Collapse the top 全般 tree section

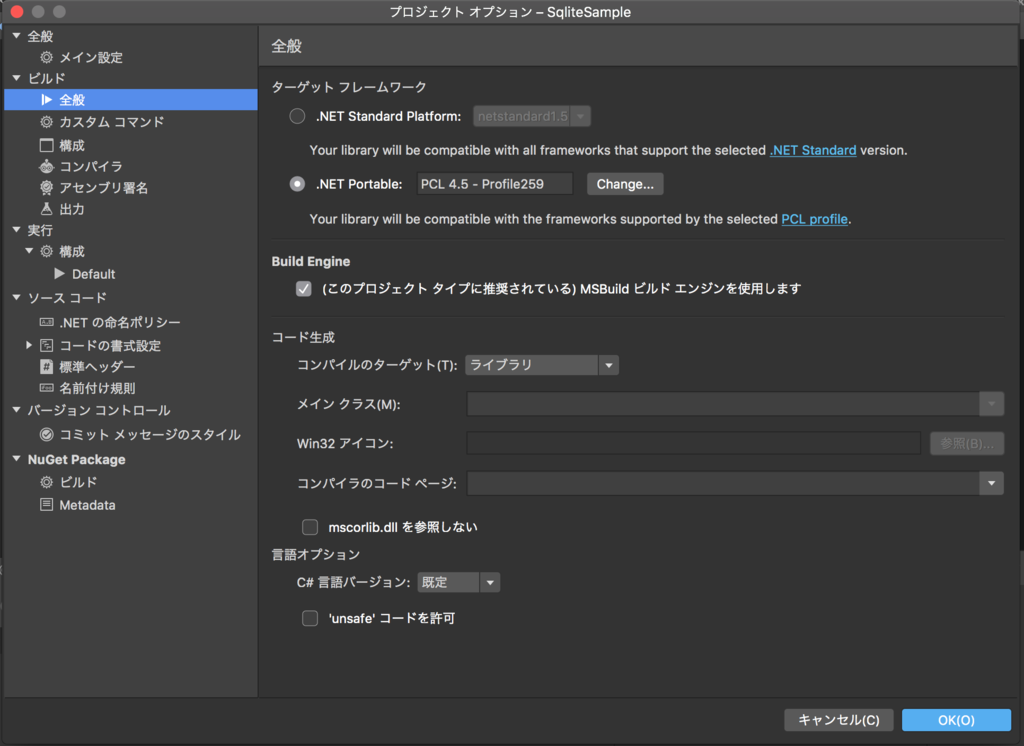point(16,36)
